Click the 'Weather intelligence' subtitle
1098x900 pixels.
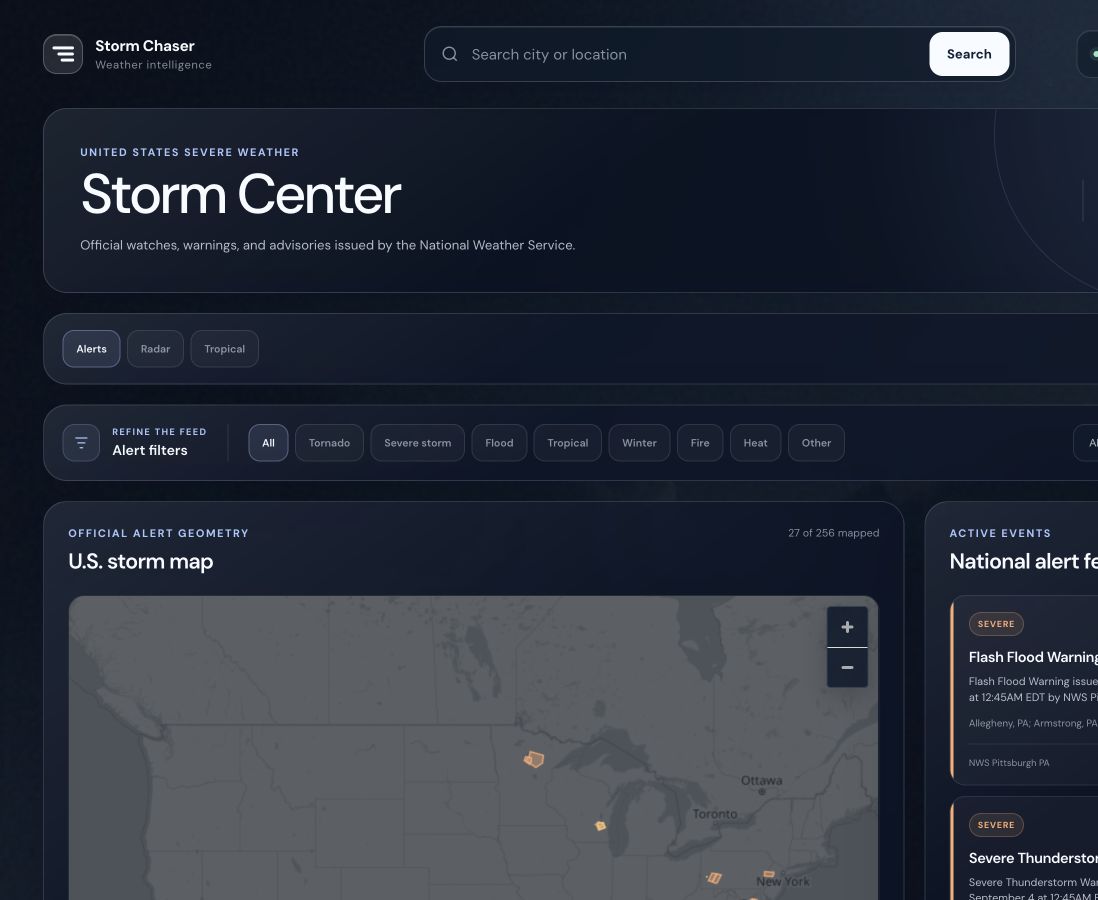tap(153, 65)
